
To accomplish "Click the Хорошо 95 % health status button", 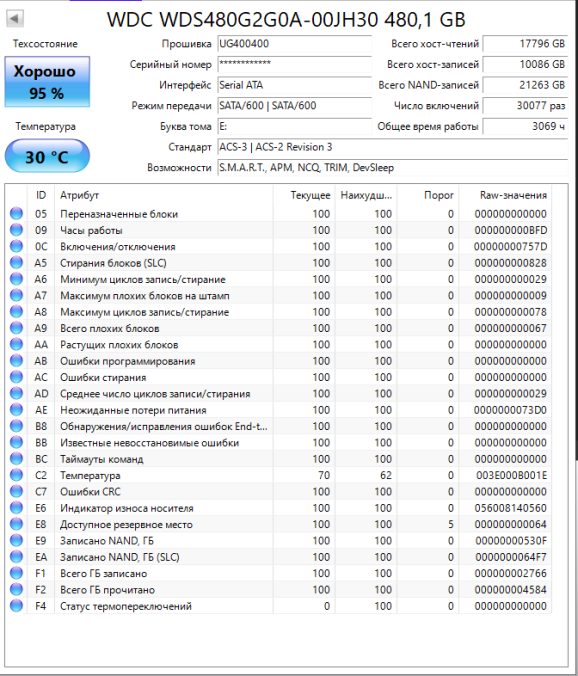I will click(47, 81).
